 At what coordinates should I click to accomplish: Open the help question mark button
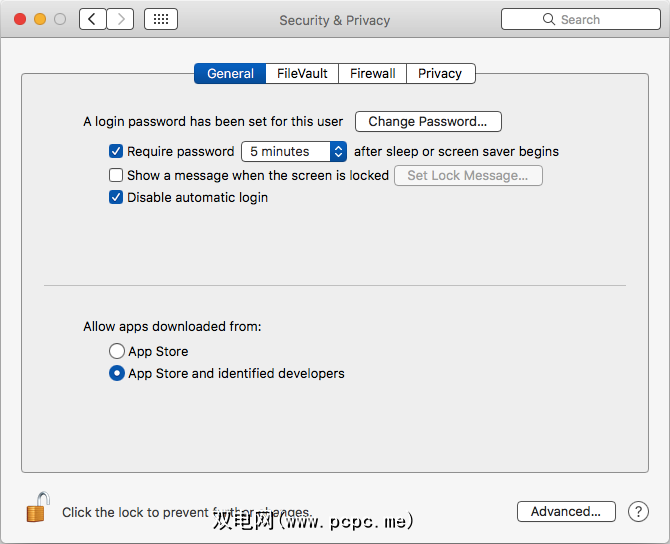click(638, 511)
